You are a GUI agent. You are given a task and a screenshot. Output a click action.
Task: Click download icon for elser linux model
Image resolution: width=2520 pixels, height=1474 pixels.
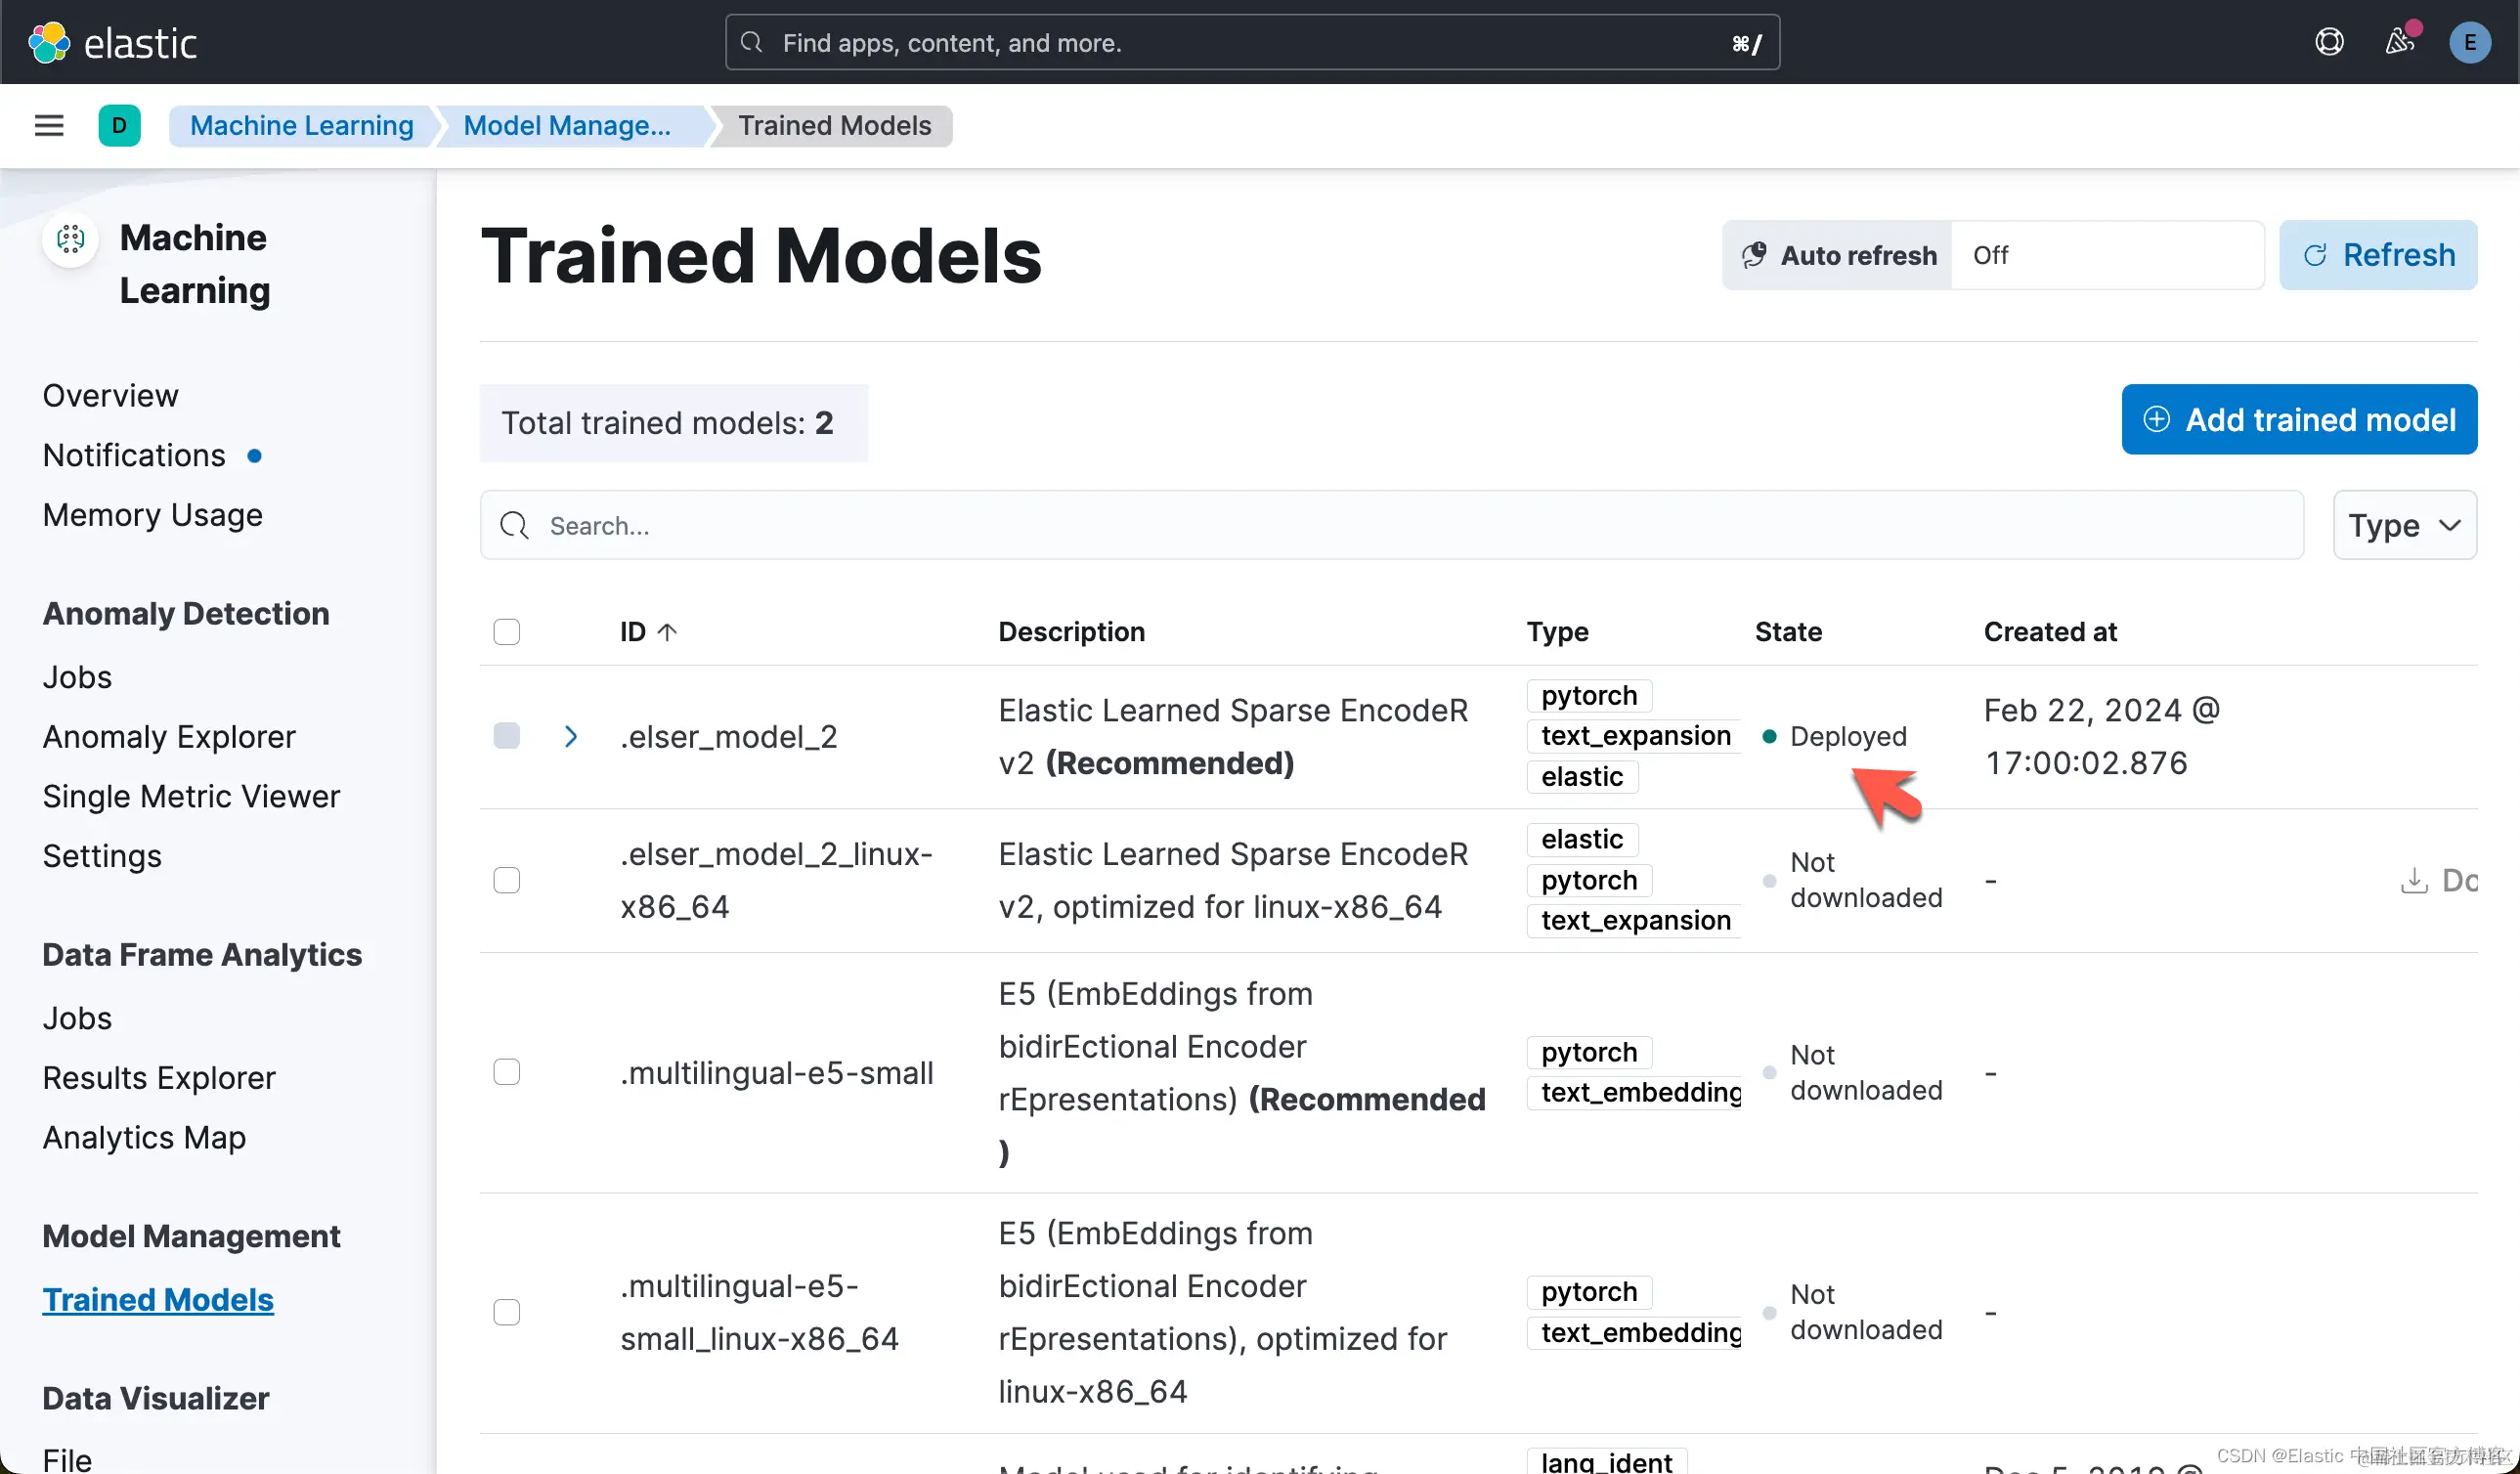coord(2414,880)
